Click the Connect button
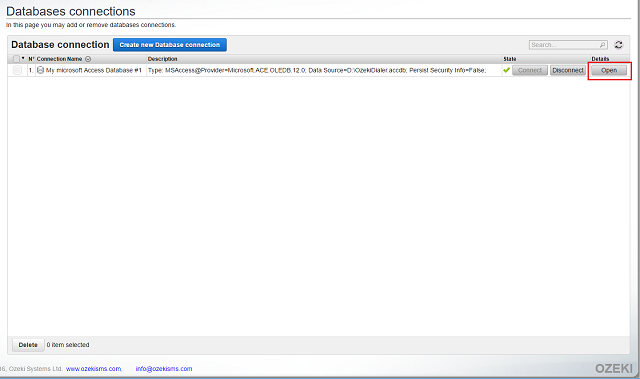This screenshot has height=379, width=640. point(529,70)
